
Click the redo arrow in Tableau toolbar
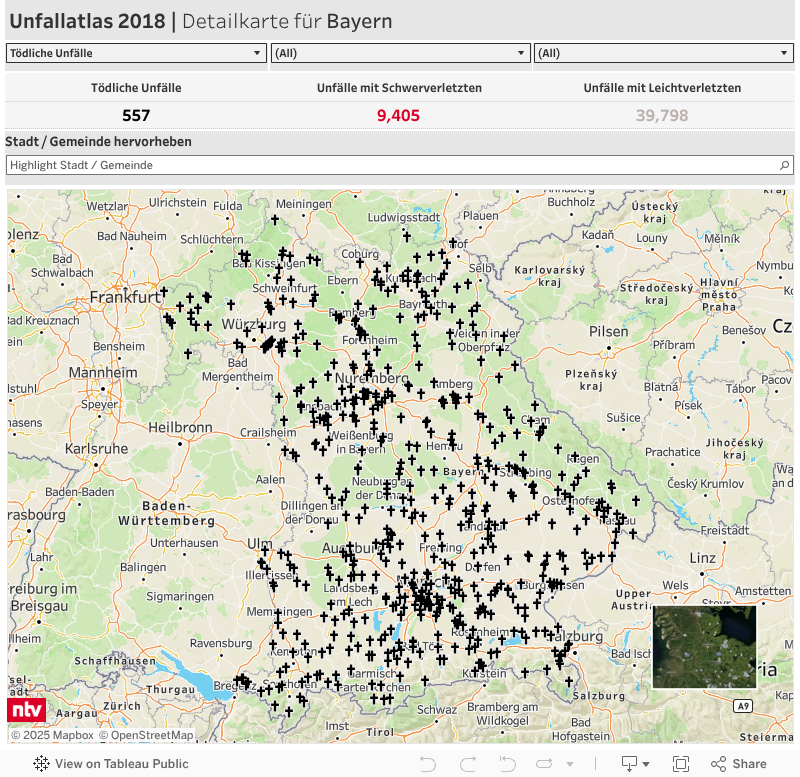(467, 764)
